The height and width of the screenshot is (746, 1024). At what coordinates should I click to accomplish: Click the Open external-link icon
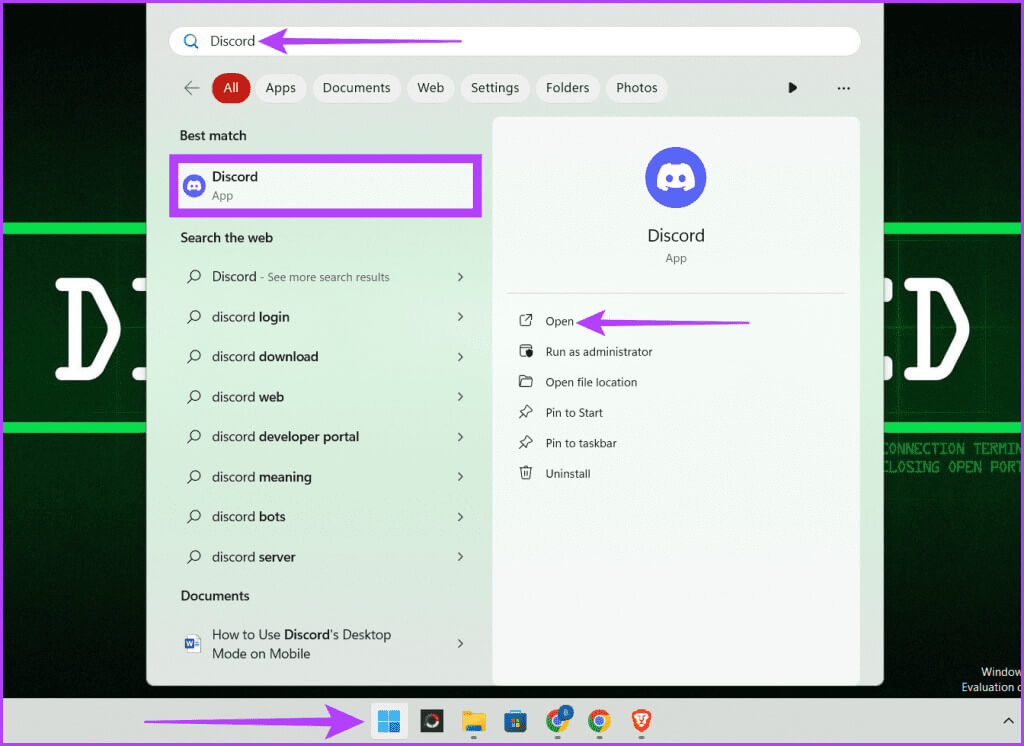pos(526,320)
